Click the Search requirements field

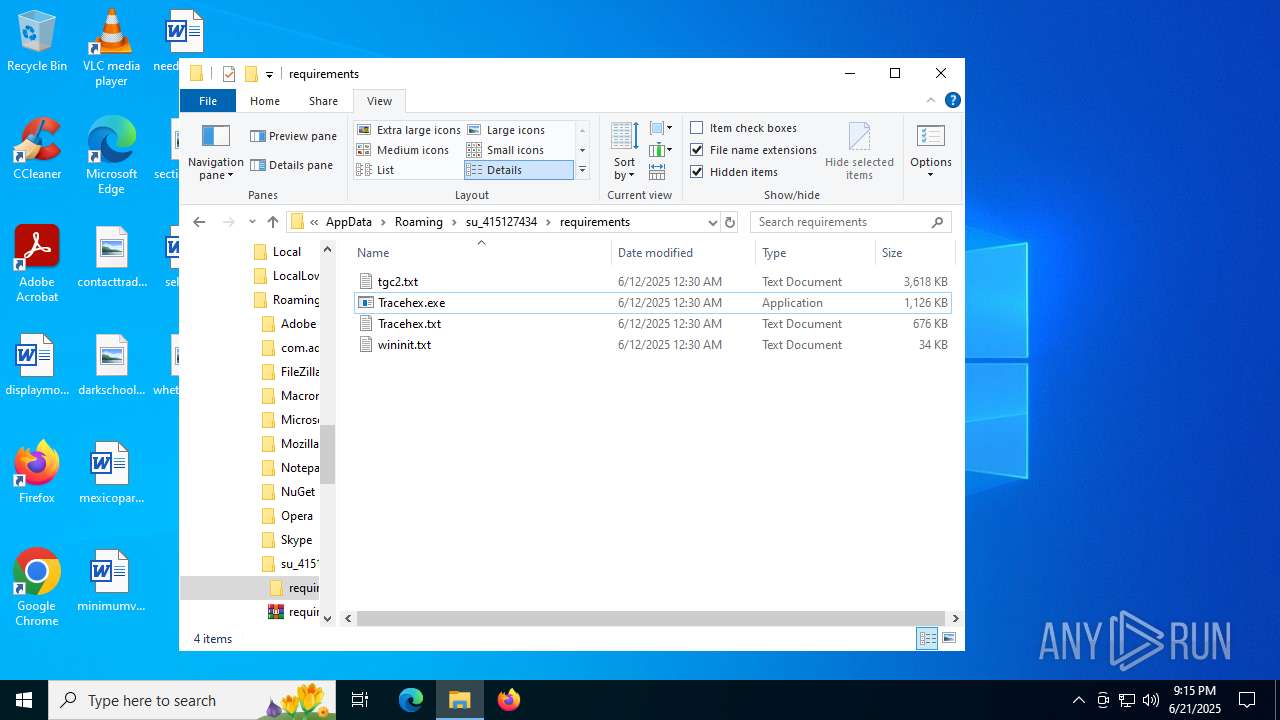[850, 222]
